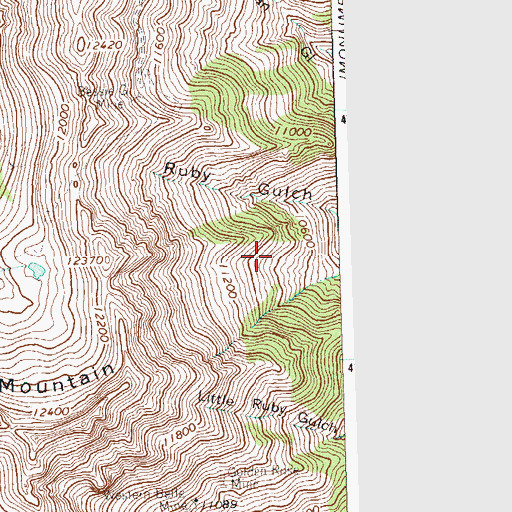Image resolution: width=512 pixels, height=512 pixels.
Task: Click the 'Mountain' place name label
Action: (57, 379)
